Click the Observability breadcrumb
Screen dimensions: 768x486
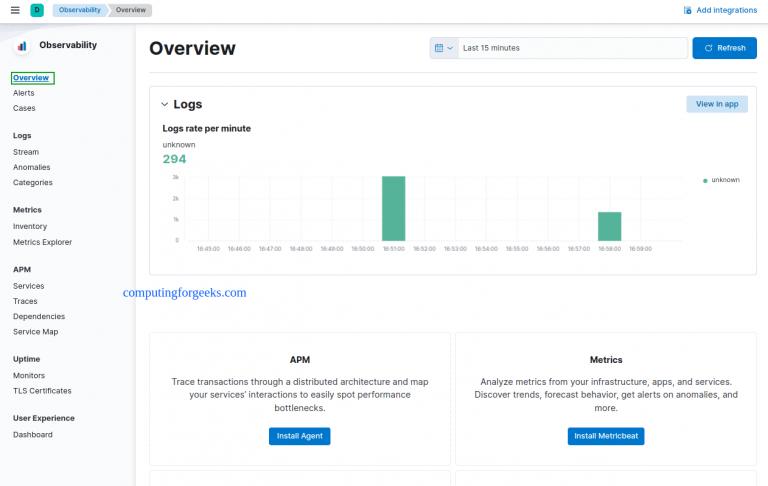[79, 10]
